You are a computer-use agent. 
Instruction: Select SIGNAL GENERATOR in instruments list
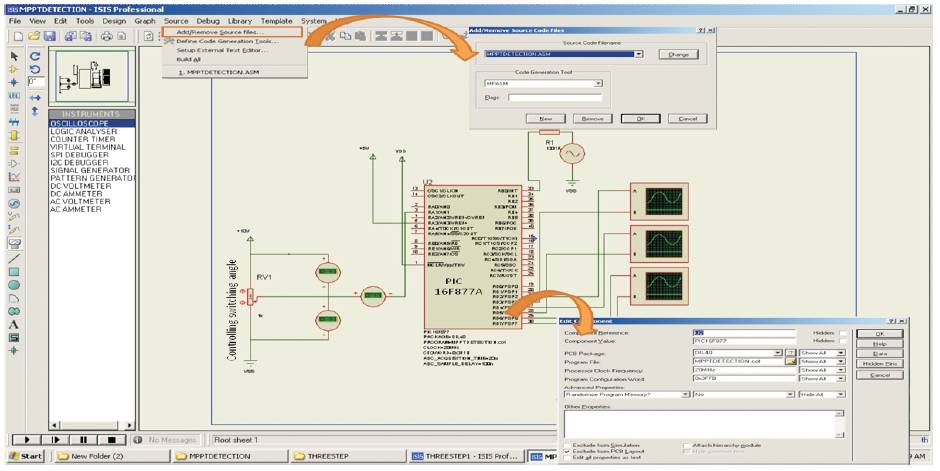click(89, 170)
